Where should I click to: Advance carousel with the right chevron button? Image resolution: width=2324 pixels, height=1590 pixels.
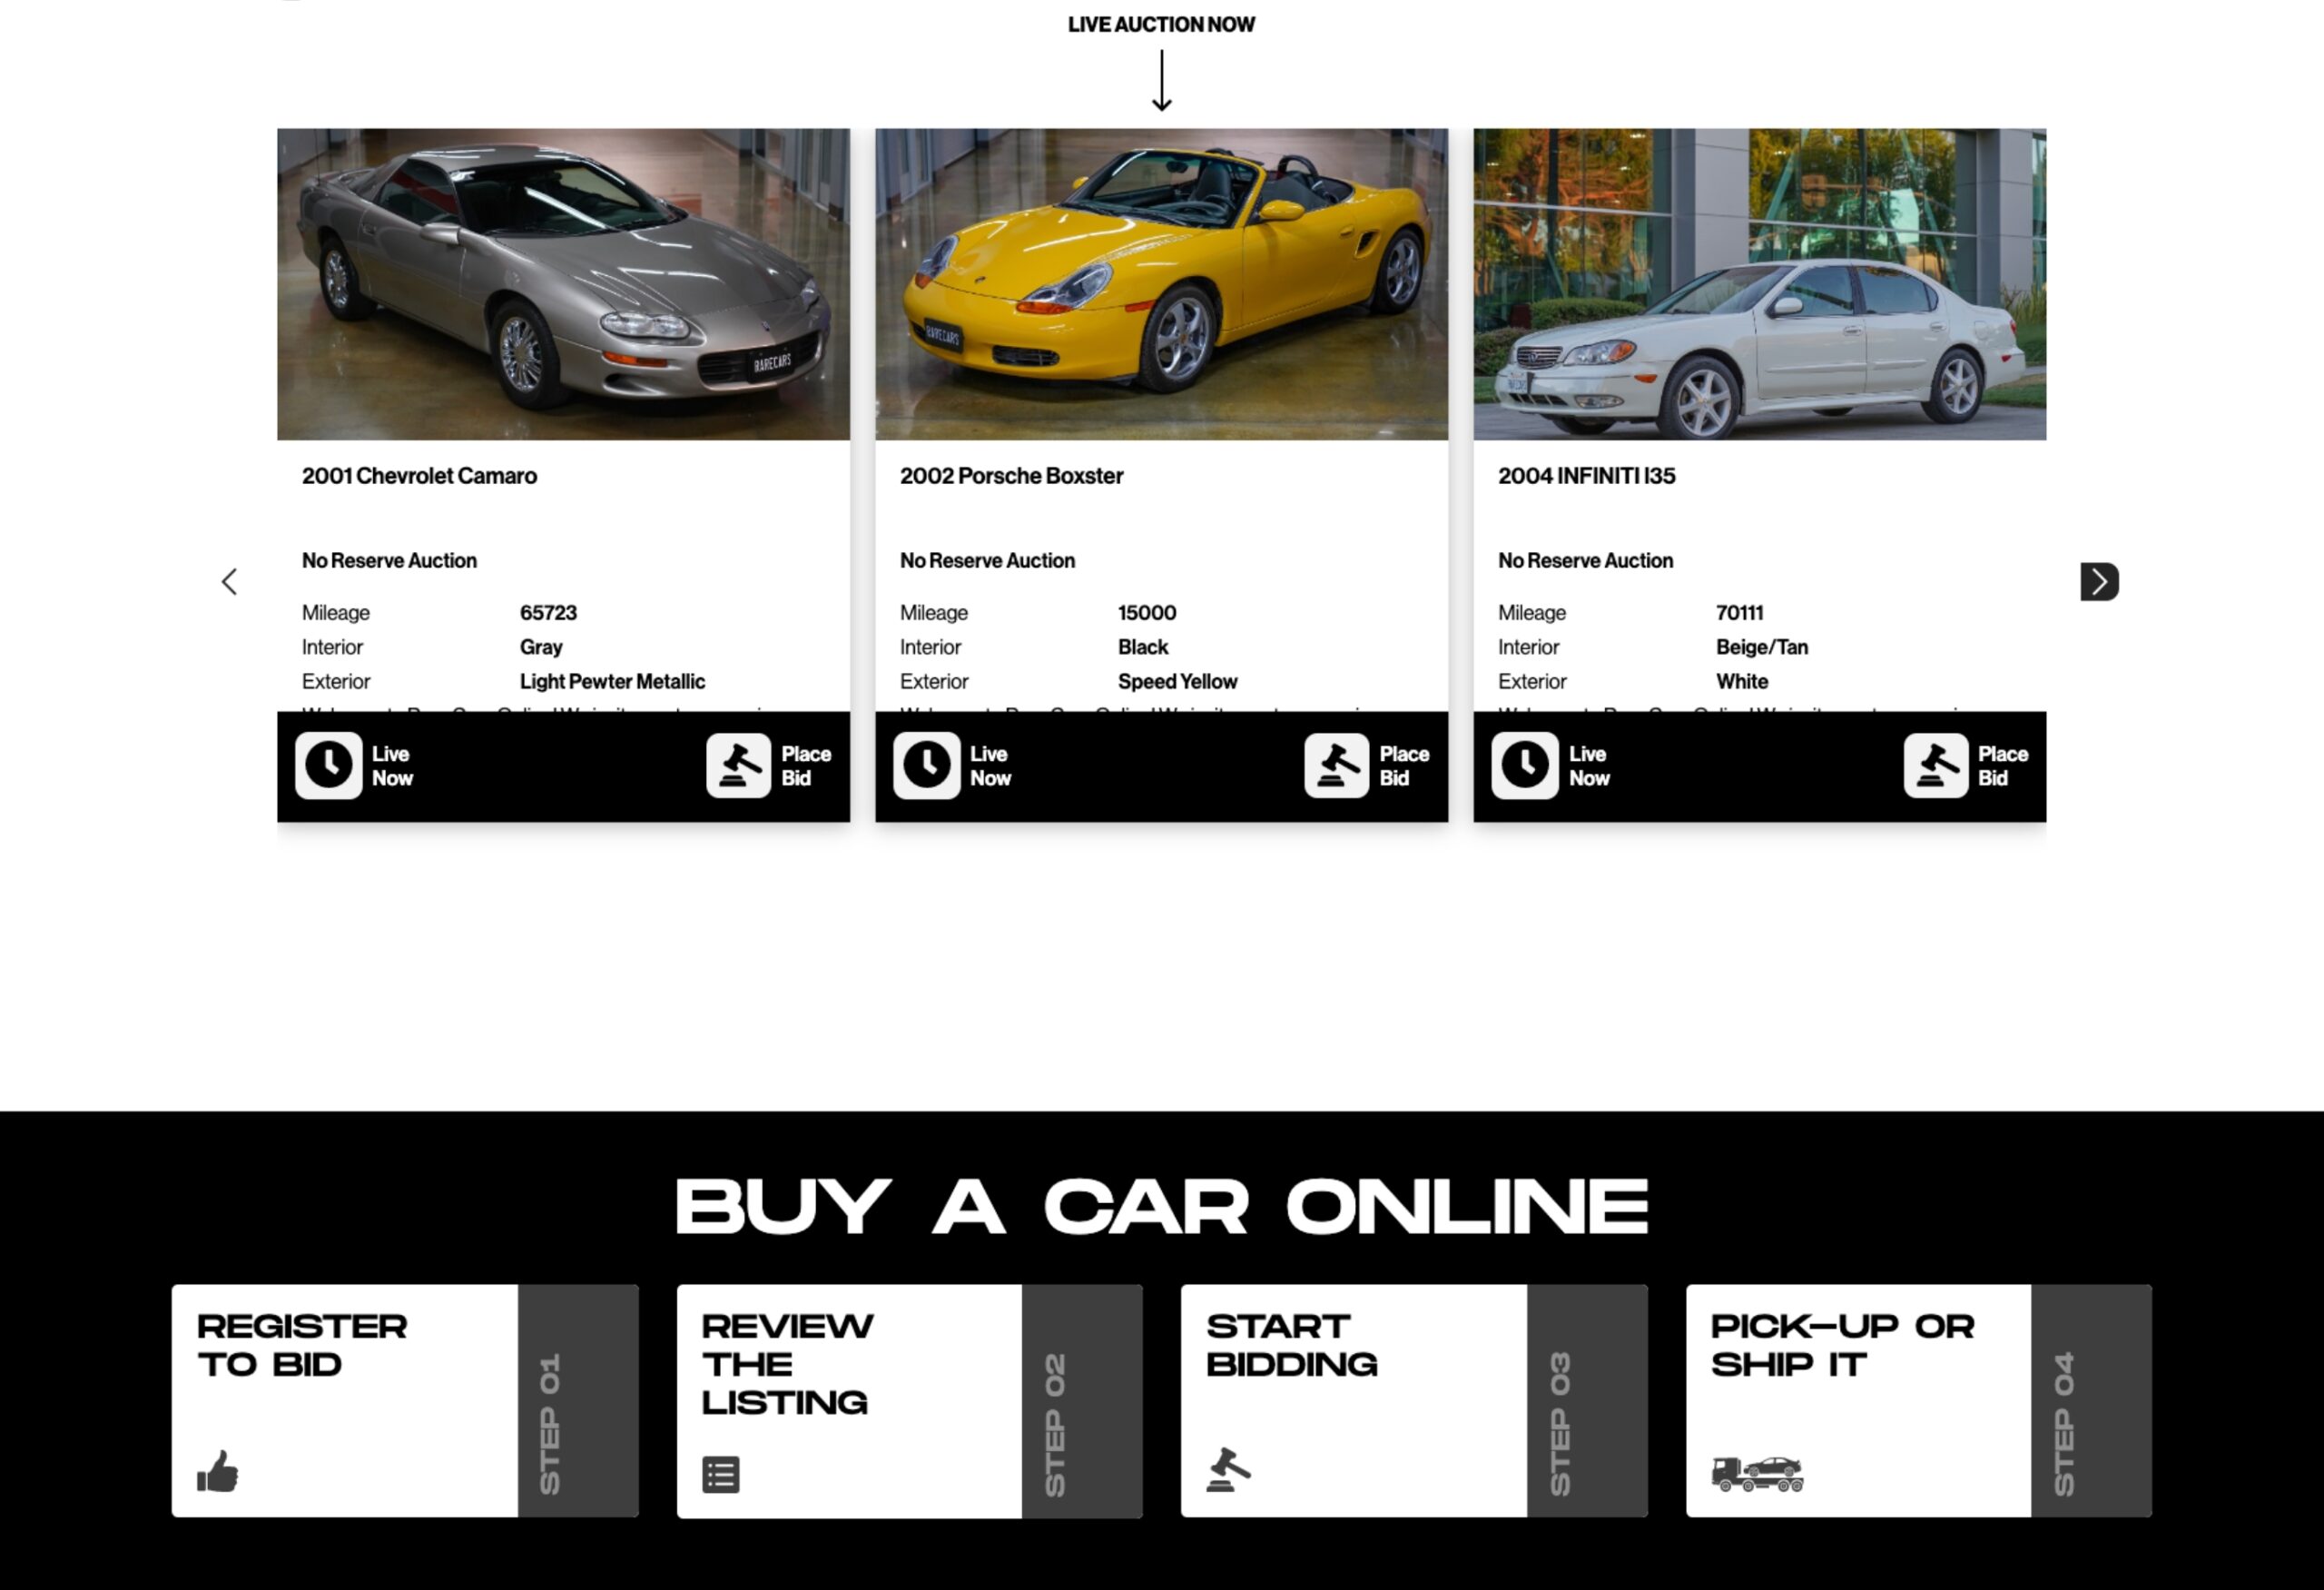[x=2099, y=582]
